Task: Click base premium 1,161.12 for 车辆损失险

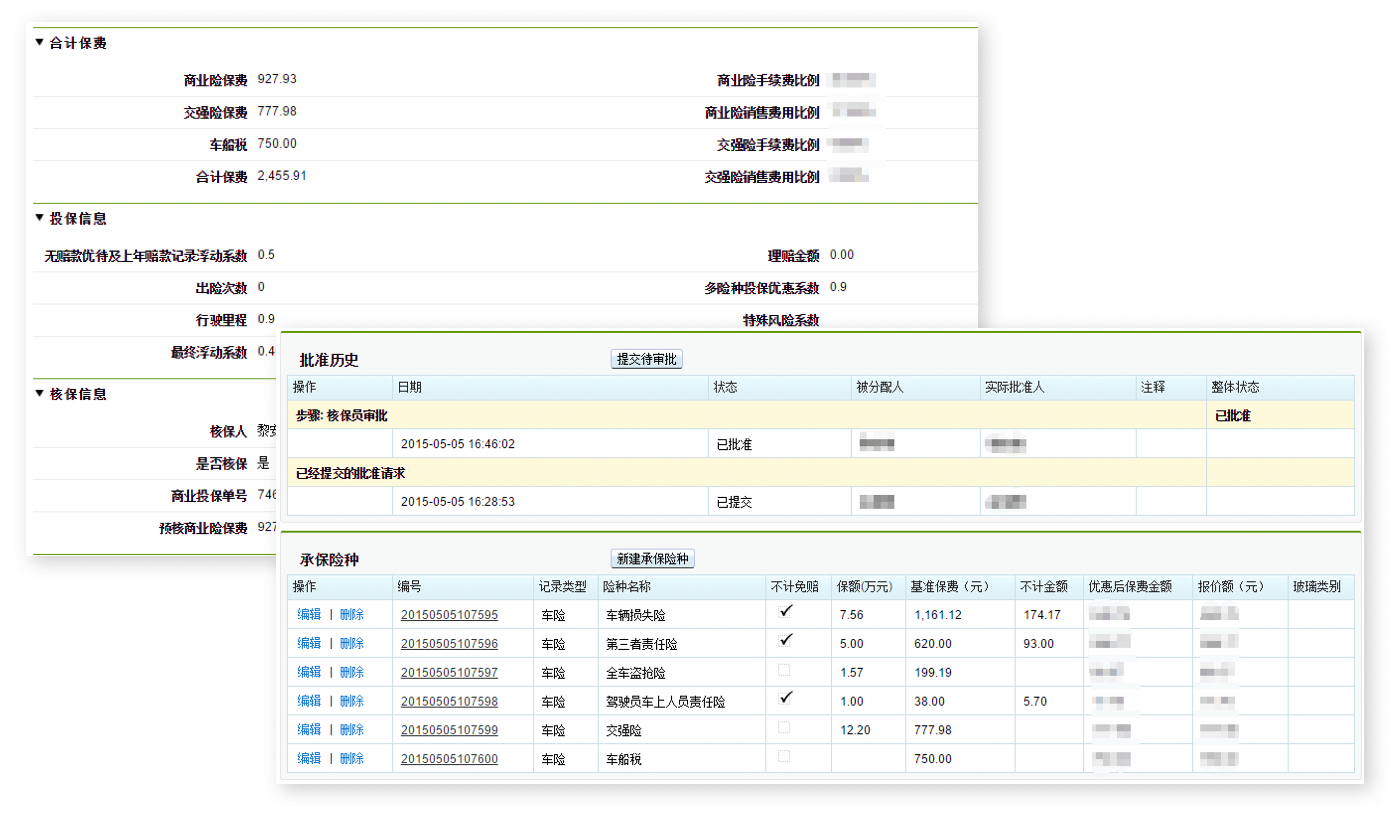Action: point(938,615)
